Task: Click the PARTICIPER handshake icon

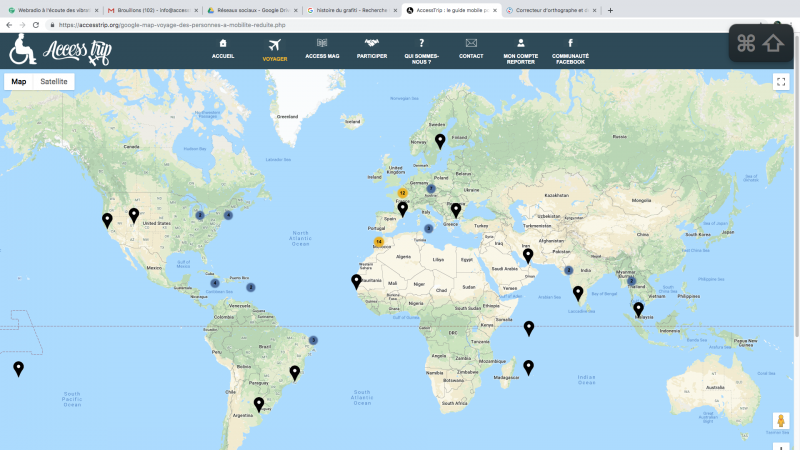Action: (372, 43)
